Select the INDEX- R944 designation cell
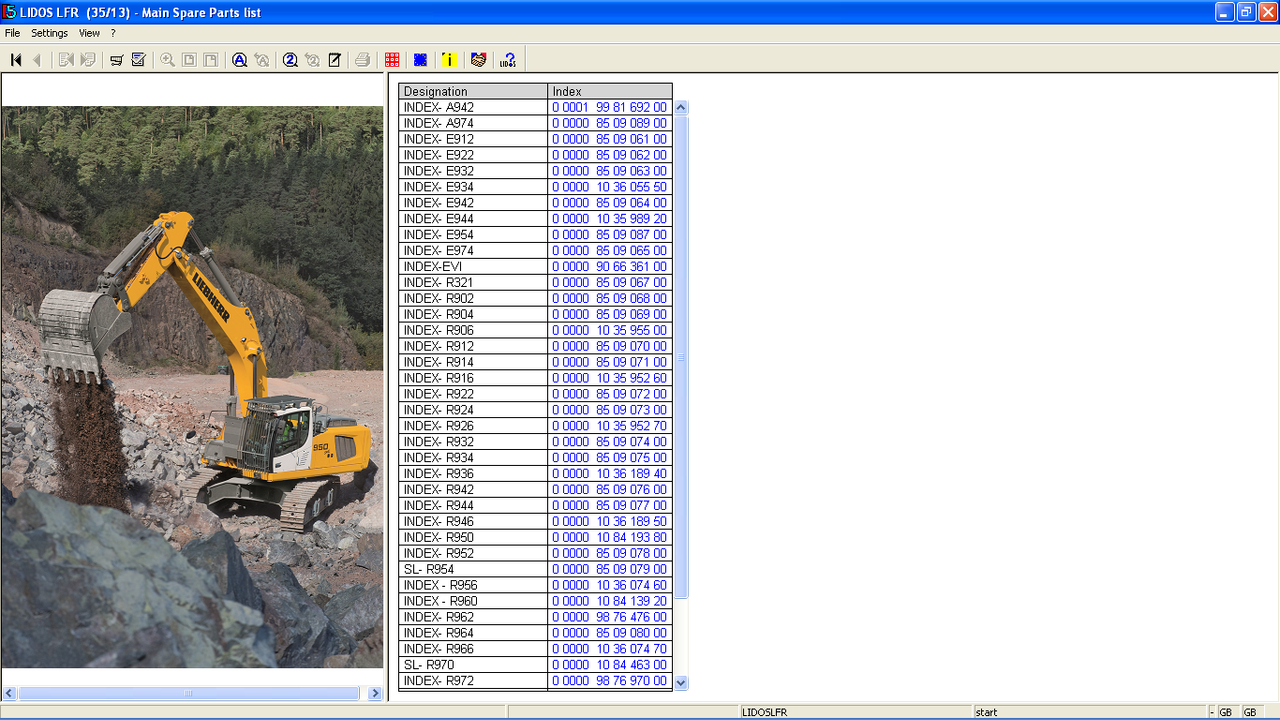The height and width of the screenshot is (720, 1280). coord(473,505)
